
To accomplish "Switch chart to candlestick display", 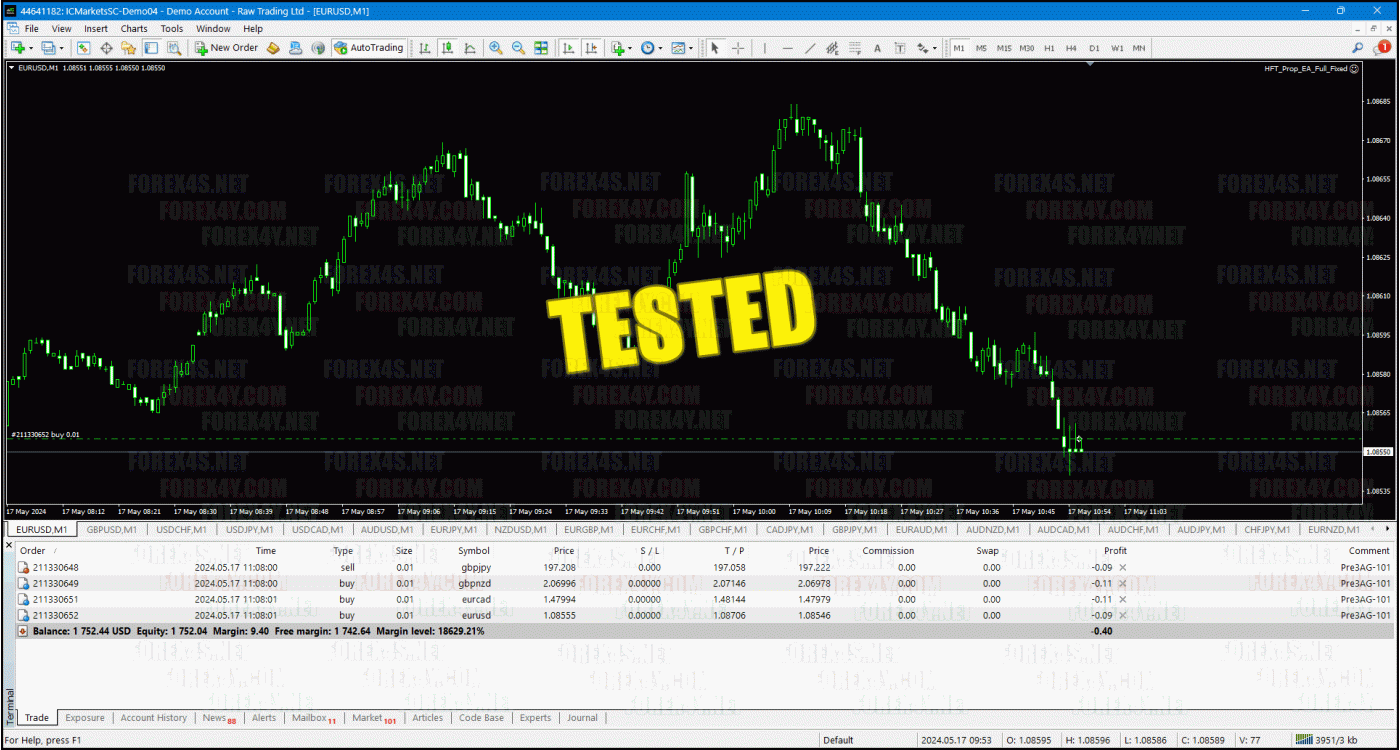I will tap(447, 48).
